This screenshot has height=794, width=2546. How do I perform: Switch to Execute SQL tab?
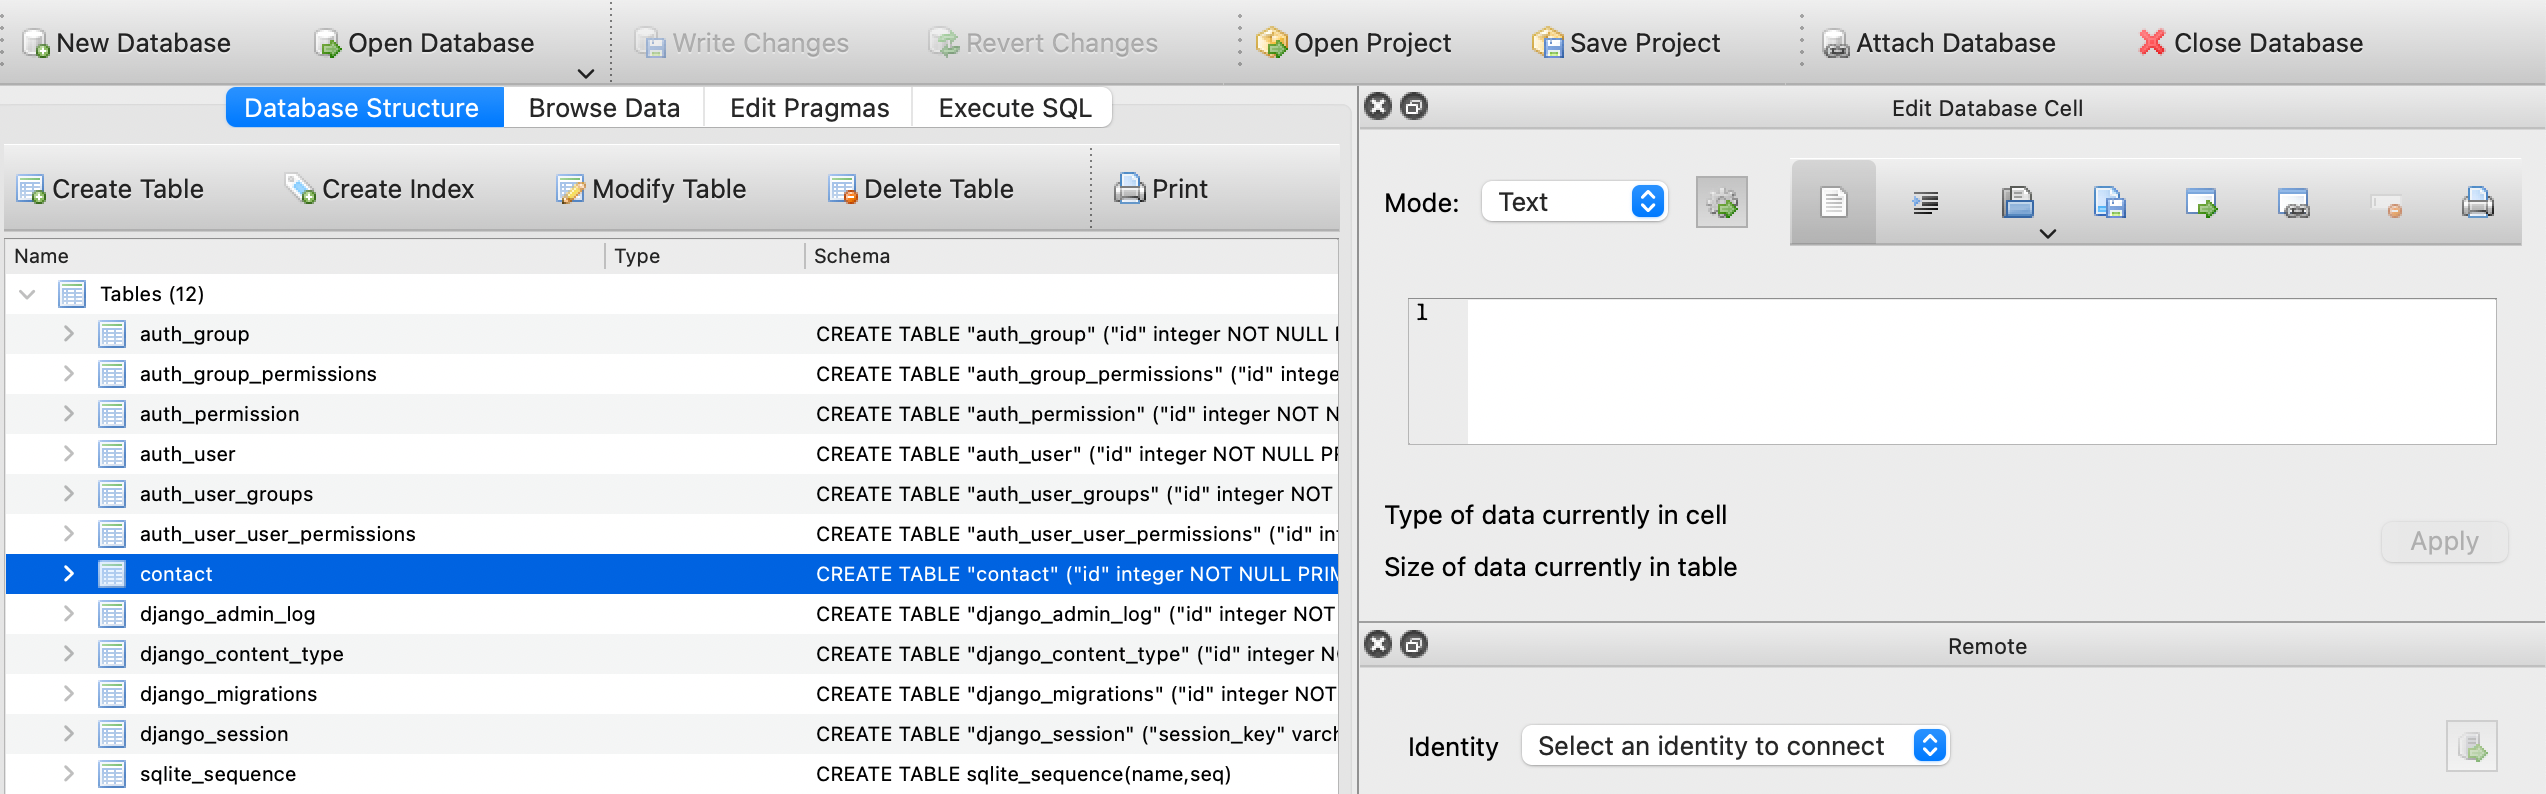[x=1014, y=108]
